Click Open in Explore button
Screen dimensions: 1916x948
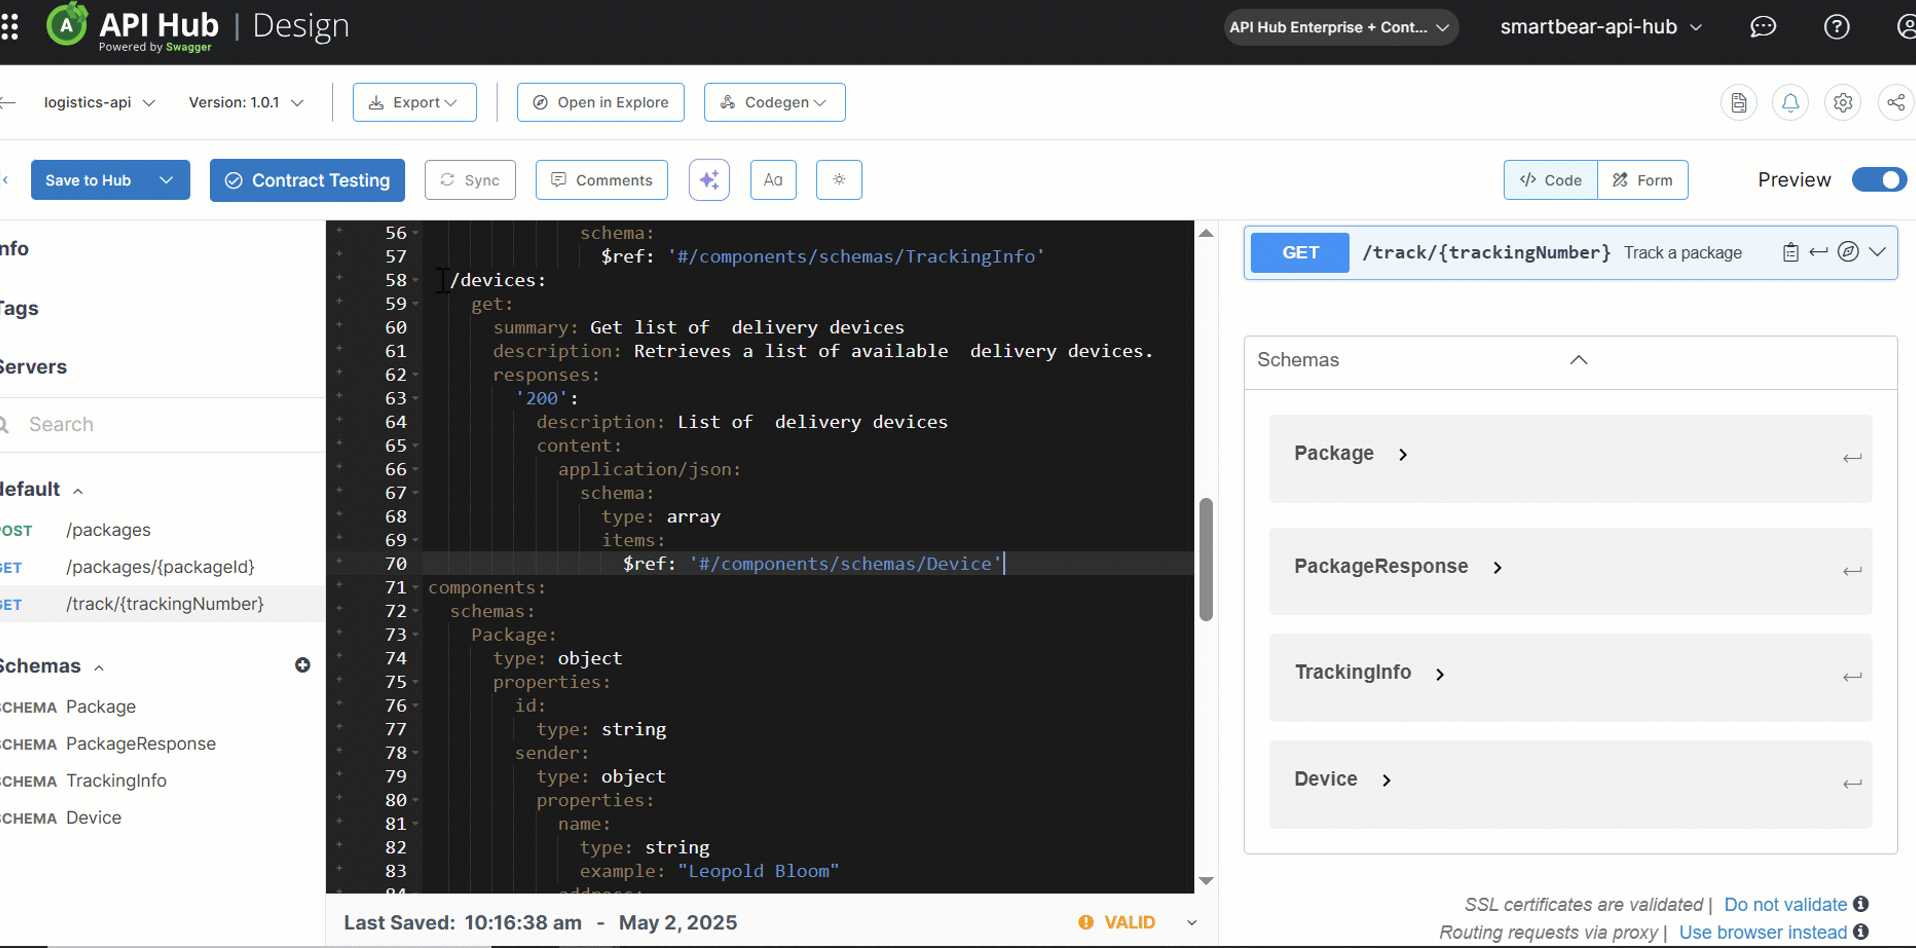[600, 102]
